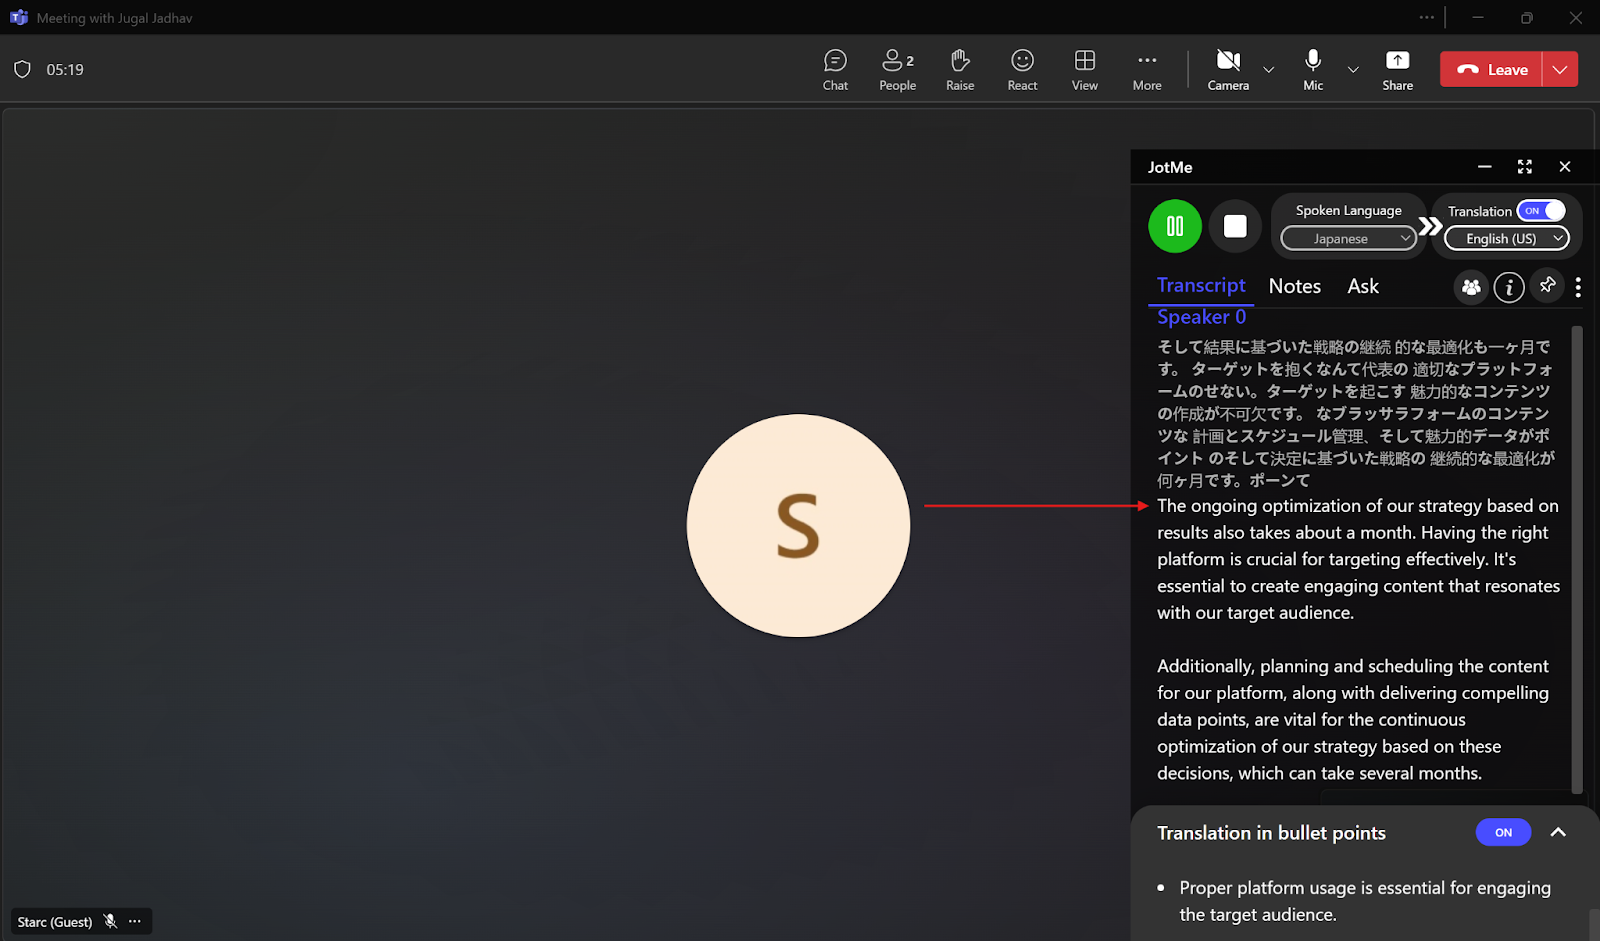Toggle the Translation switch off

tap(1541, 211)
